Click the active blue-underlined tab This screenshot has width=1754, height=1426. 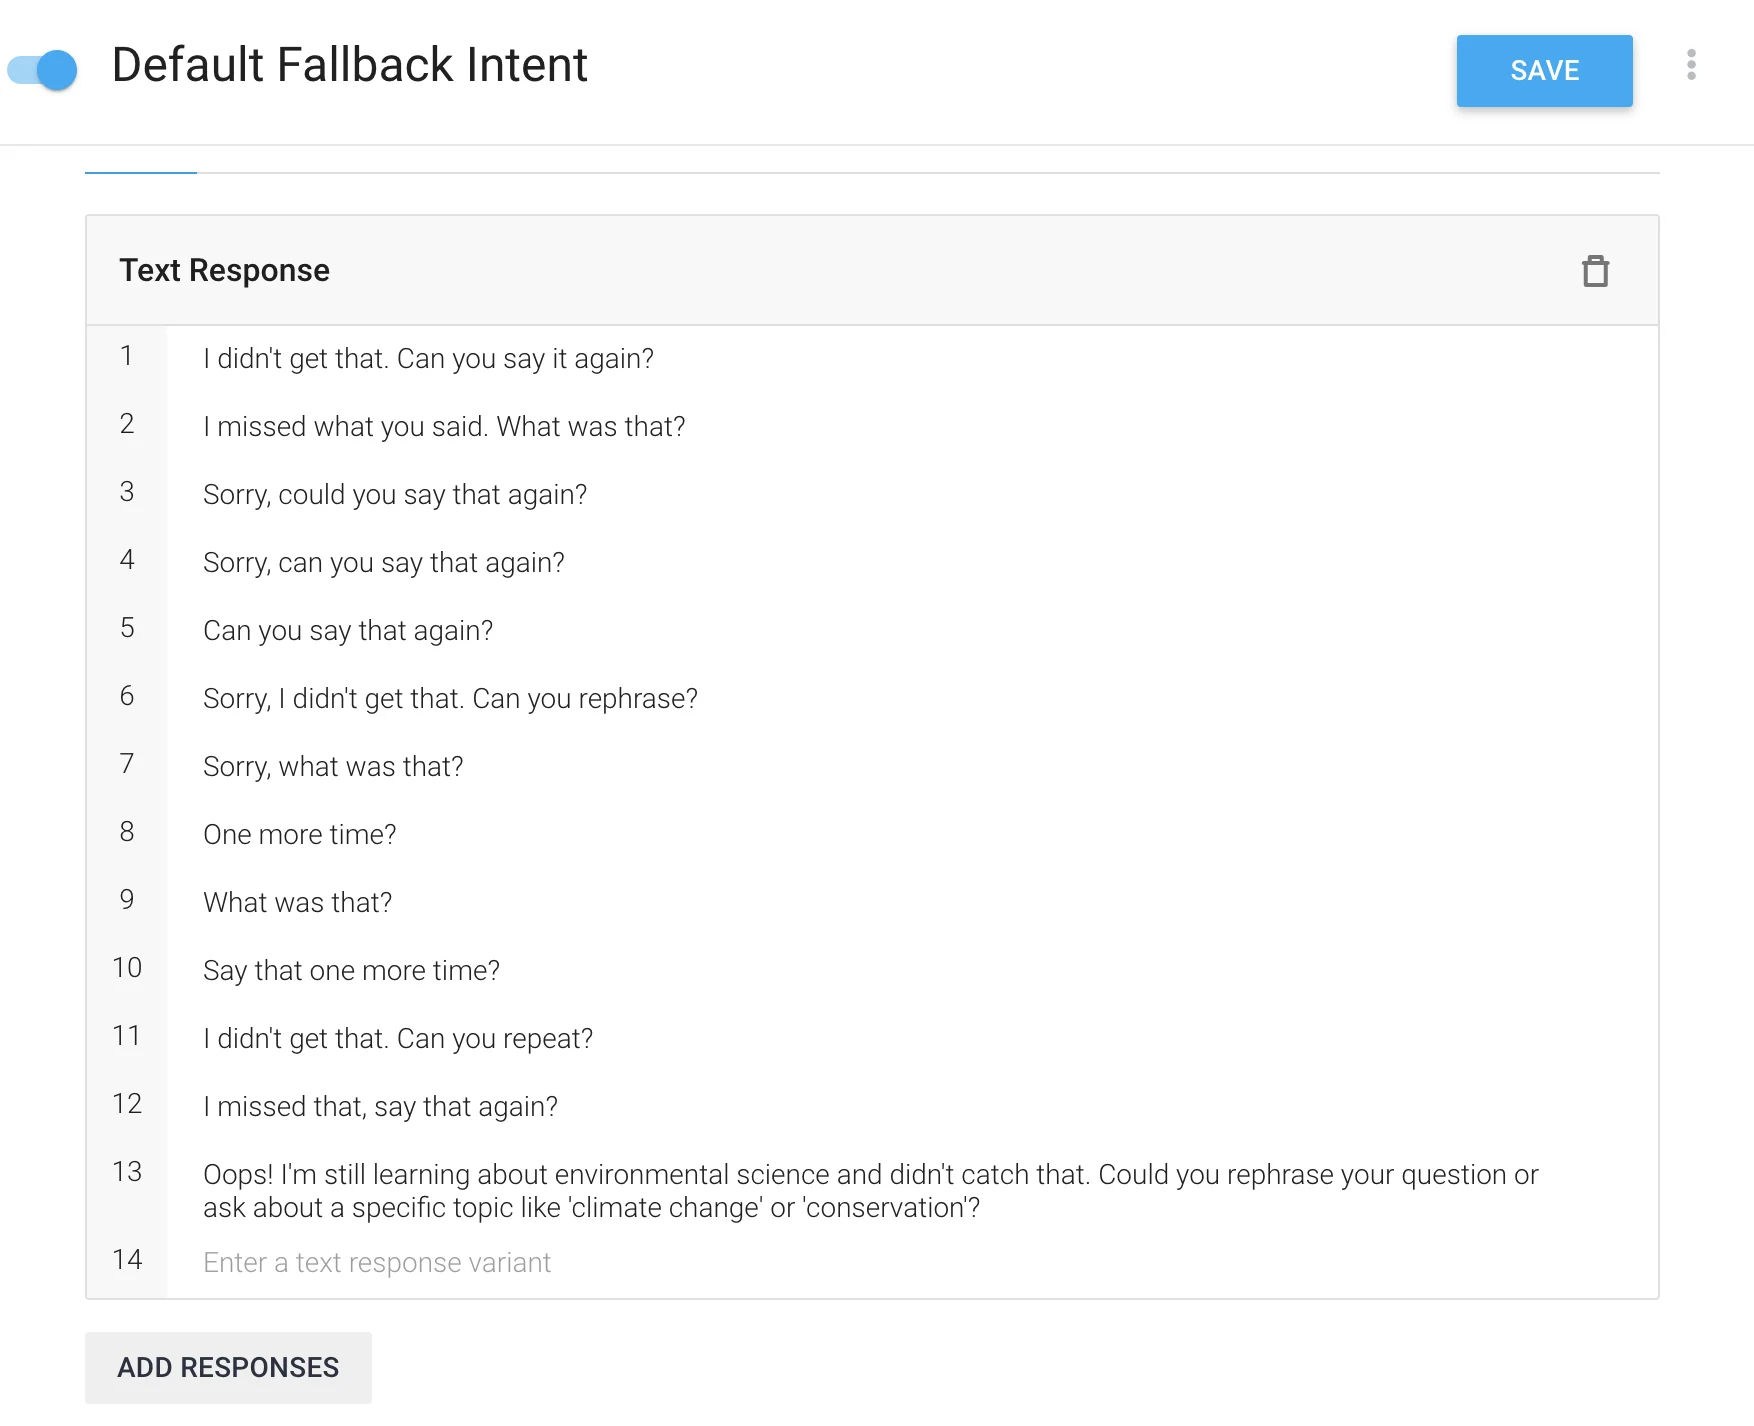pos(141,162)
